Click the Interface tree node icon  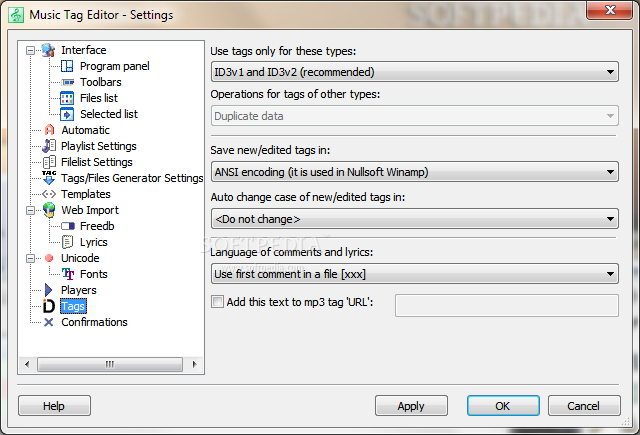point(49,50)
